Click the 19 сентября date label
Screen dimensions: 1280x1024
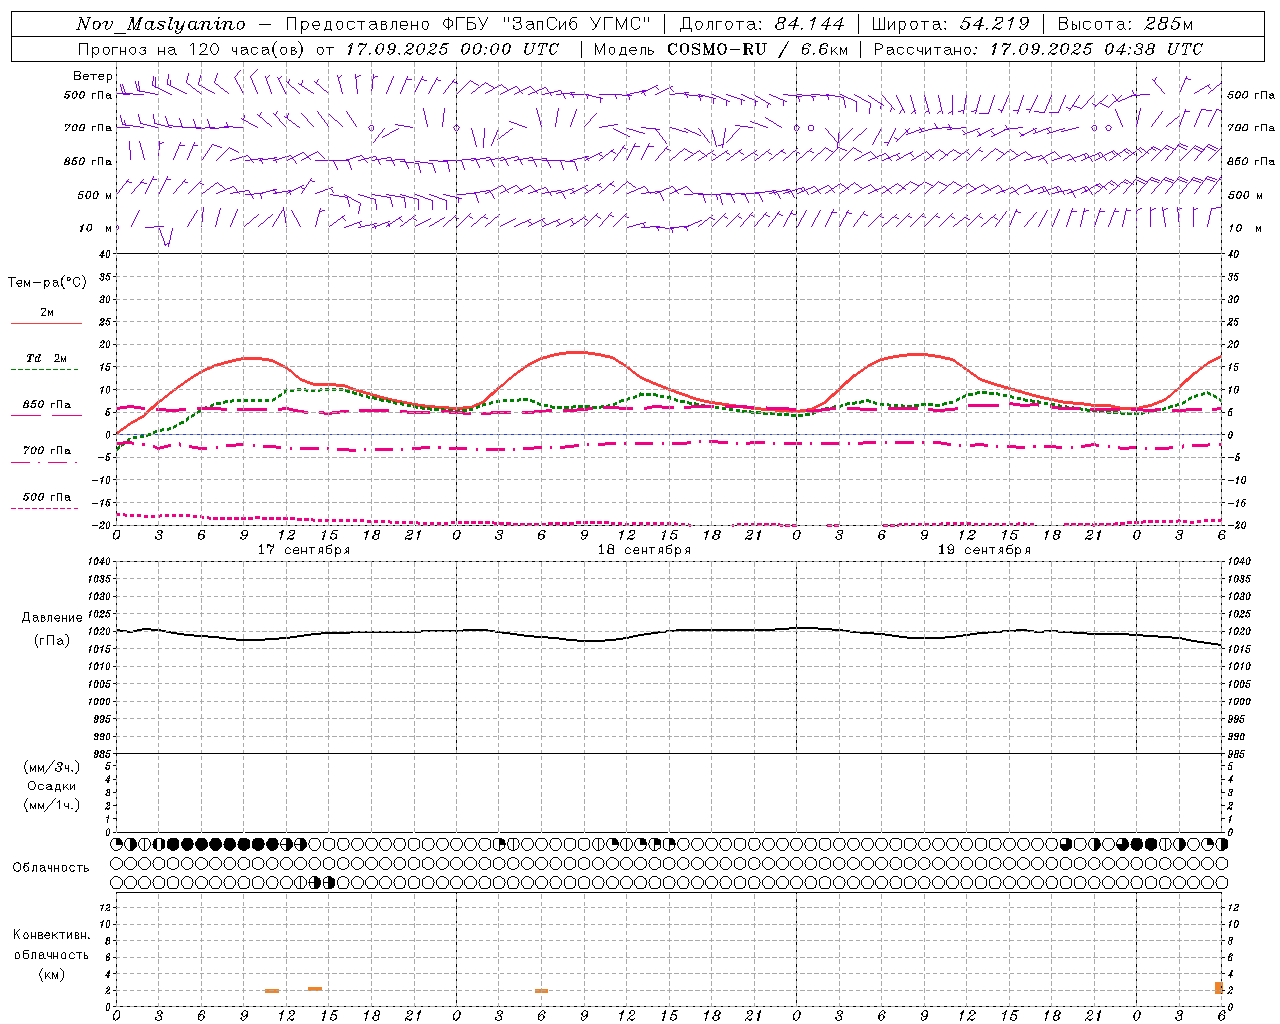pos(984,550)
